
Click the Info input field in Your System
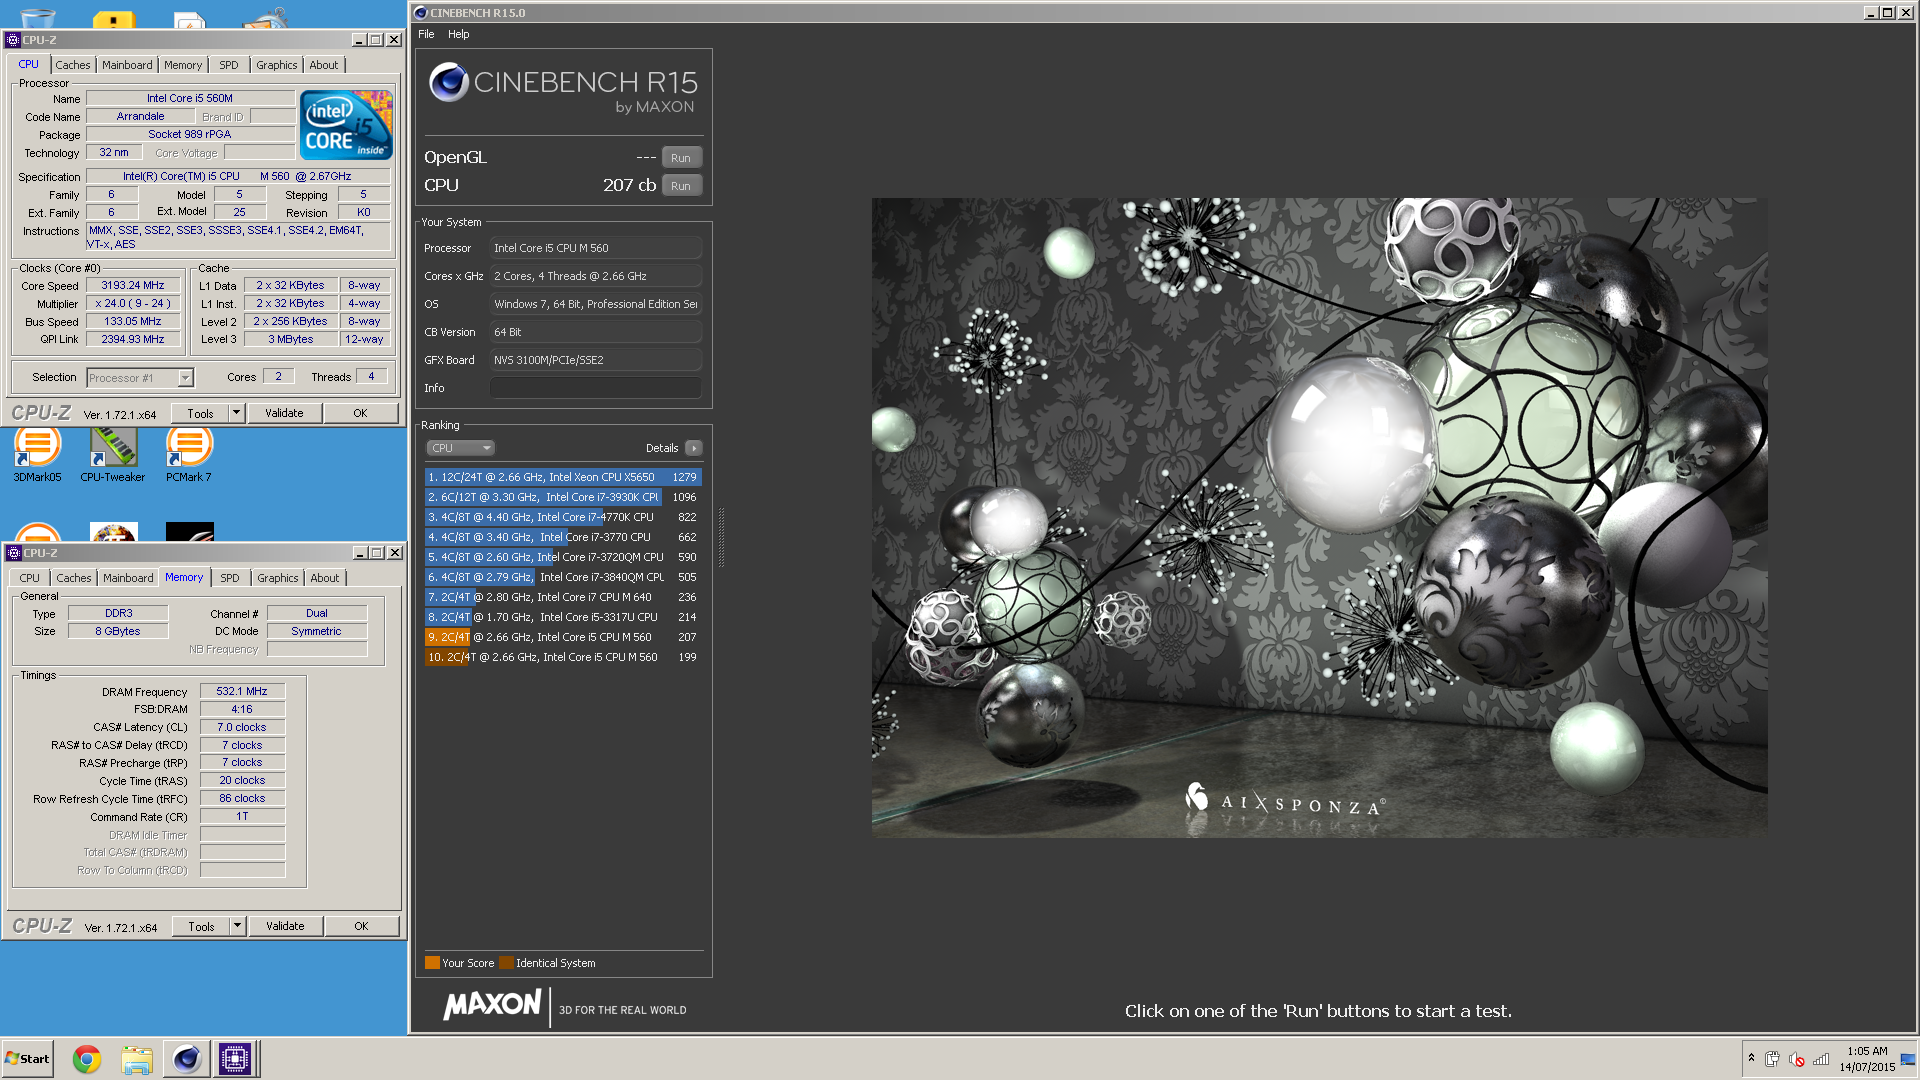(x=595, y=388)
